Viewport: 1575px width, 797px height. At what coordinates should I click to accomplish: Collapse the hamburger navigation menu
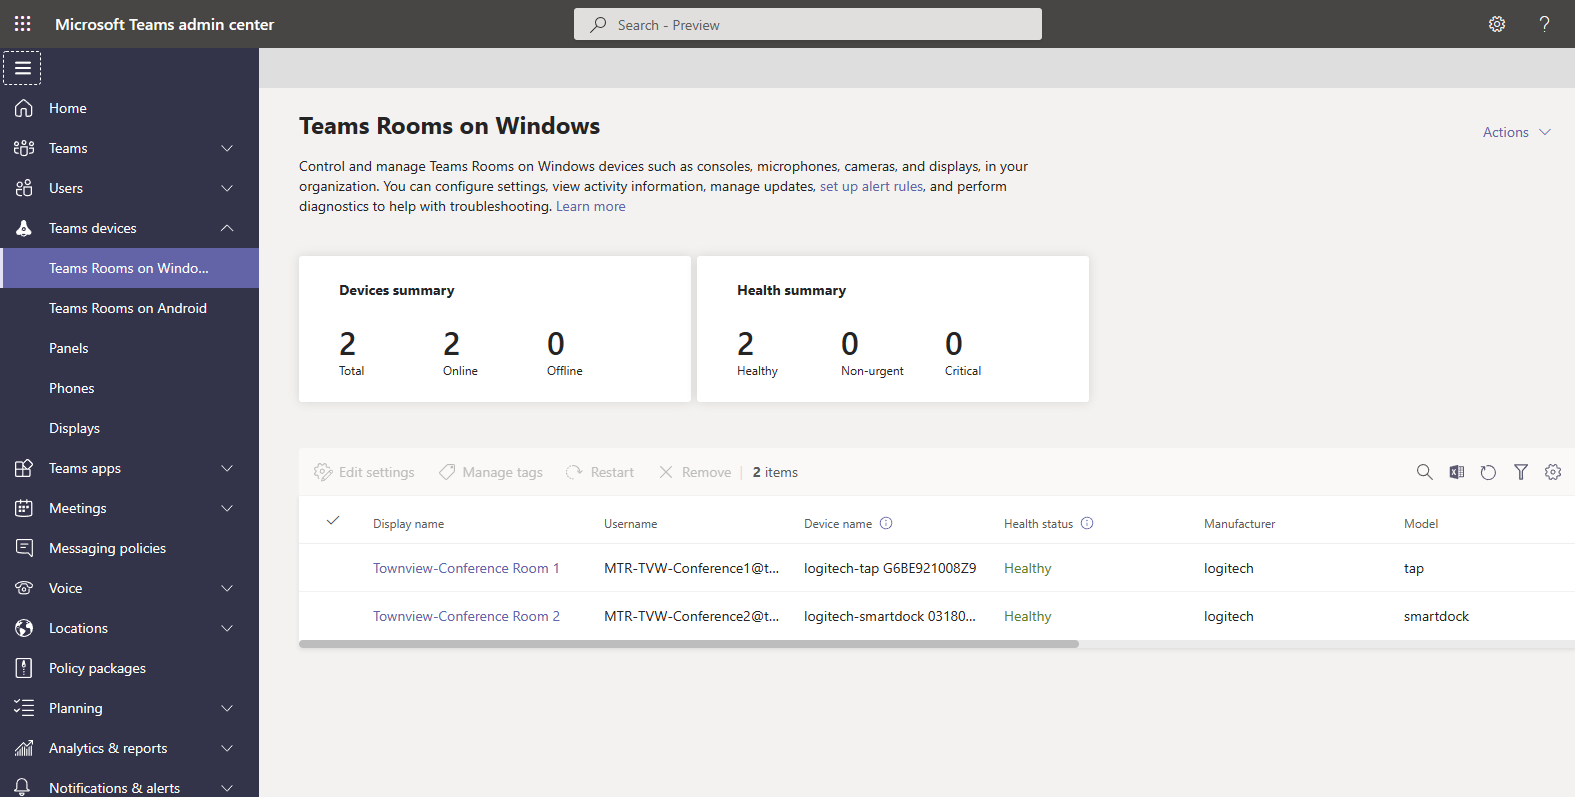pos(22,68)
